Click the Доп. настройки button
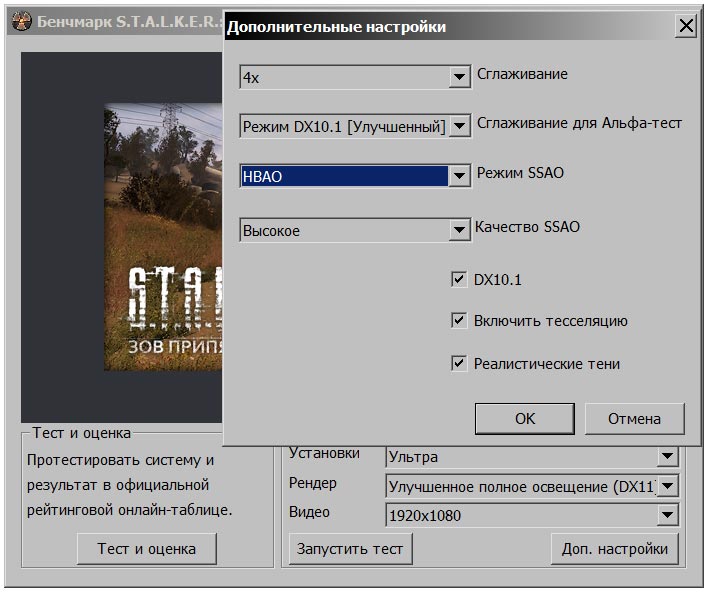 click(614, 548)
